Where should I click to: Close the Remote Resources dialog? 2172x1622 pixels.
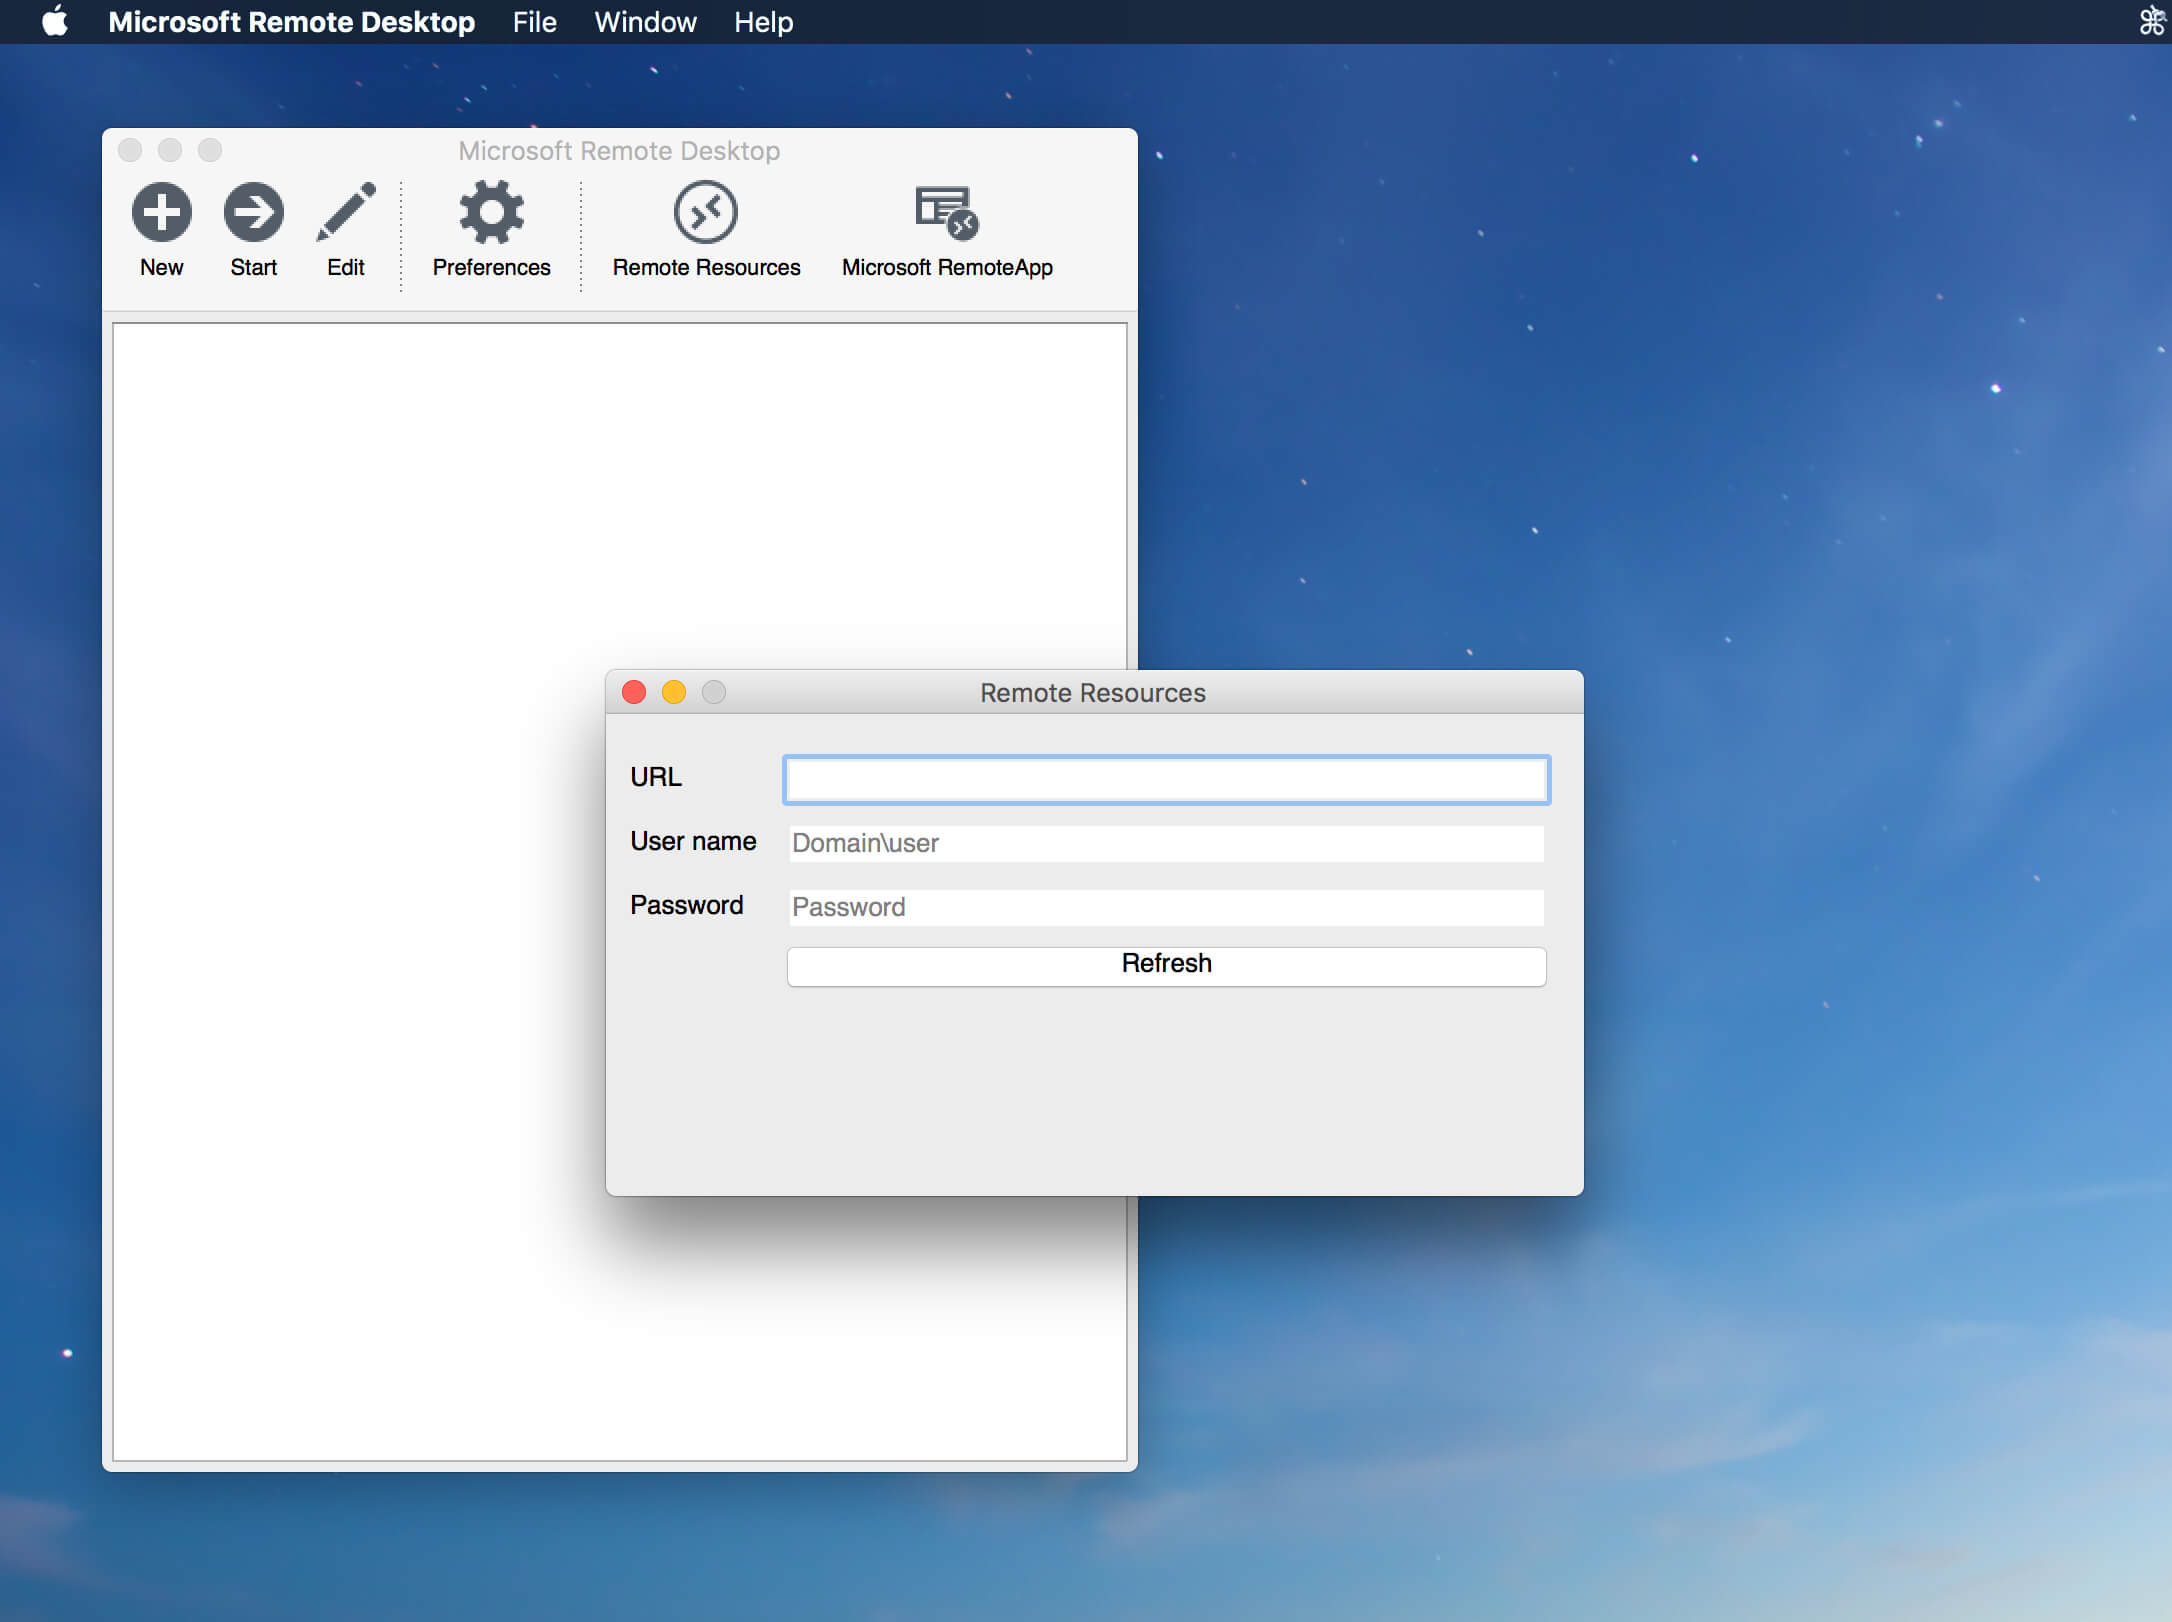click(x=634, y=692)
